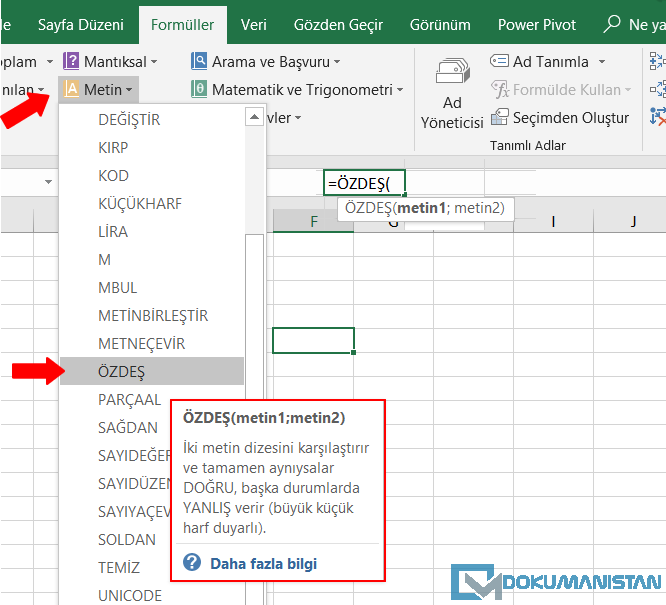Viewport: 666px width, 605px height.
Task: Open the Veri tab
Action: (x=254, y=25)
